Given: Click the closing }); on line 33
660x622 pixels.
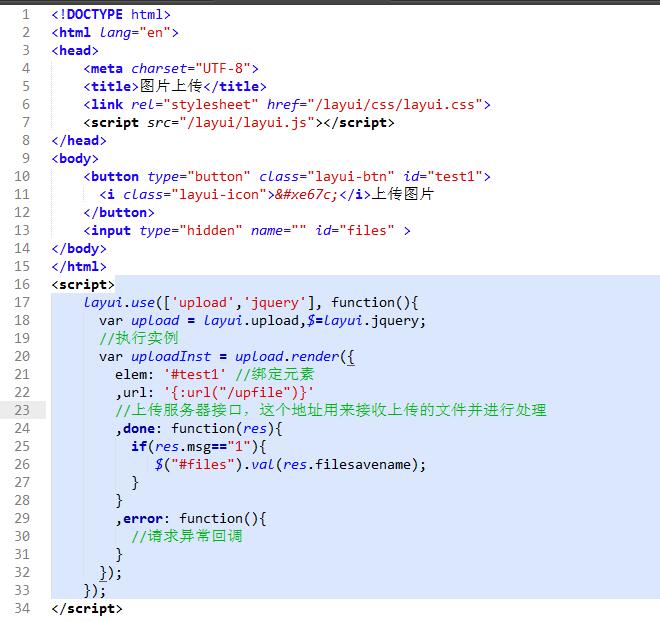Looking at the screenshot, I should (x=95, y=590).
